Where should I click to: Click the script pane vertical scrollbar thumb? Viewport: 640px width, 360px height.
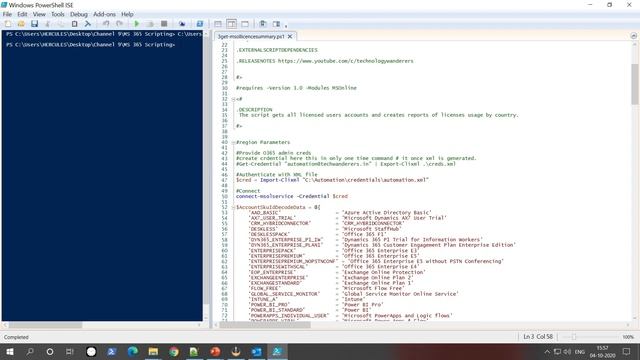pyautogui.click(x=635, y=84)
